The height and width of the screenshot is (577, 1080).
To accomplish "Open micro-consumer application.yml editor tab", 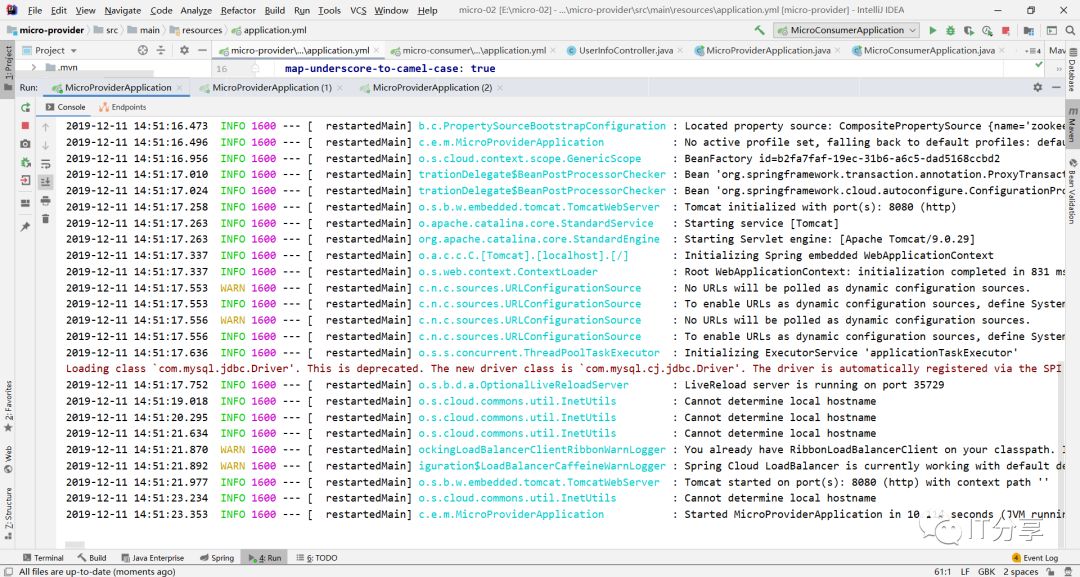I will tap(474, 50).
